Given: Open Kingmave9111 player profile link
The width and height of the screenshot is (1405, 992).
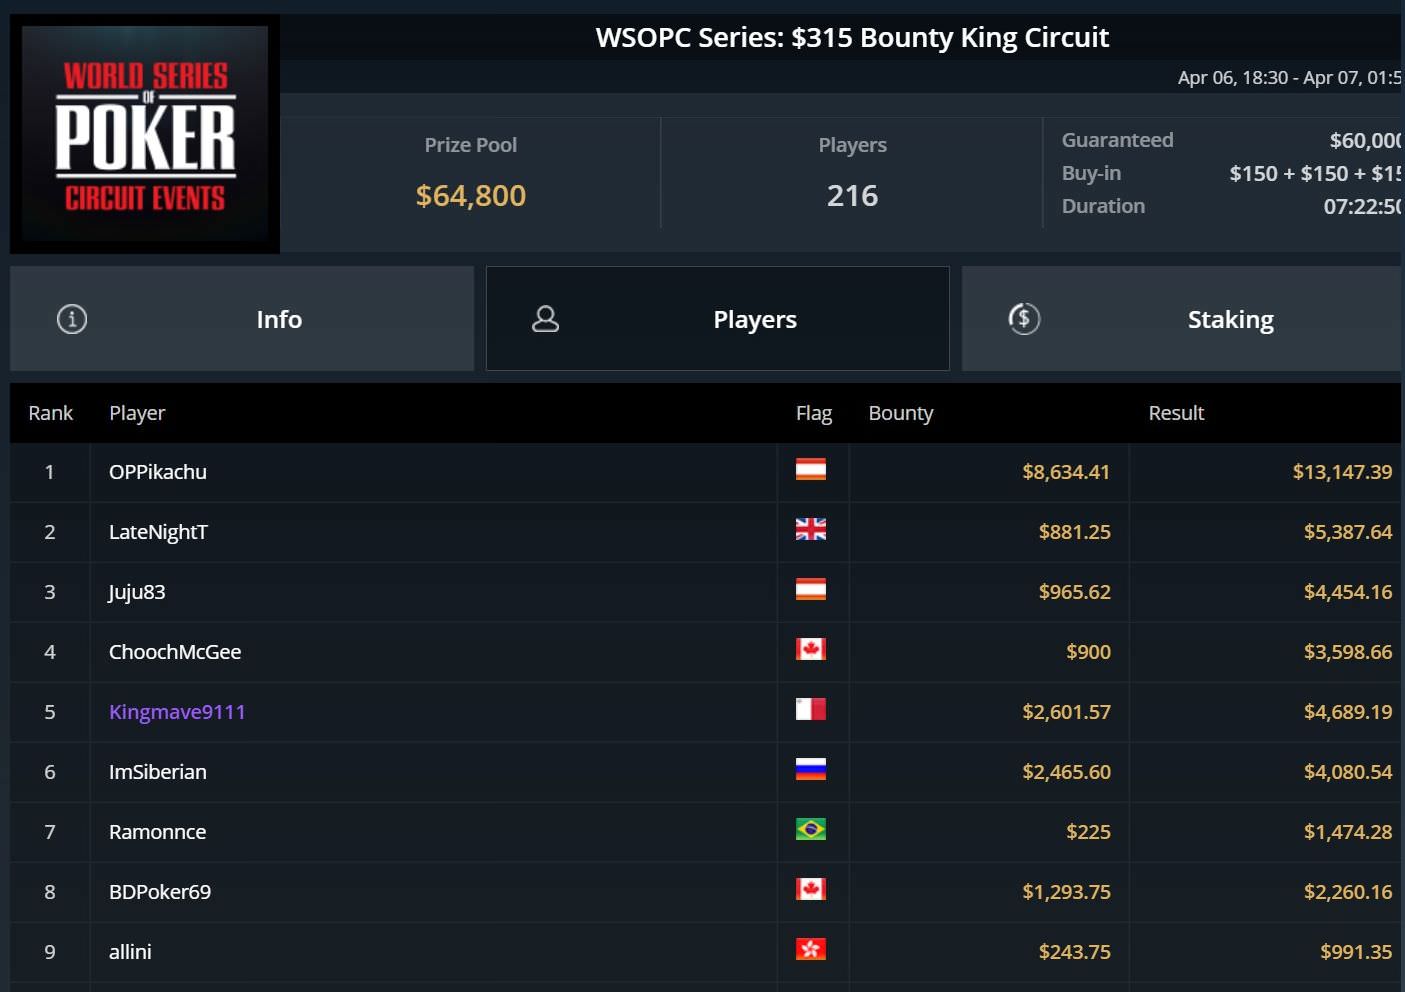Looking at the screenshot, I should (177, 712).
